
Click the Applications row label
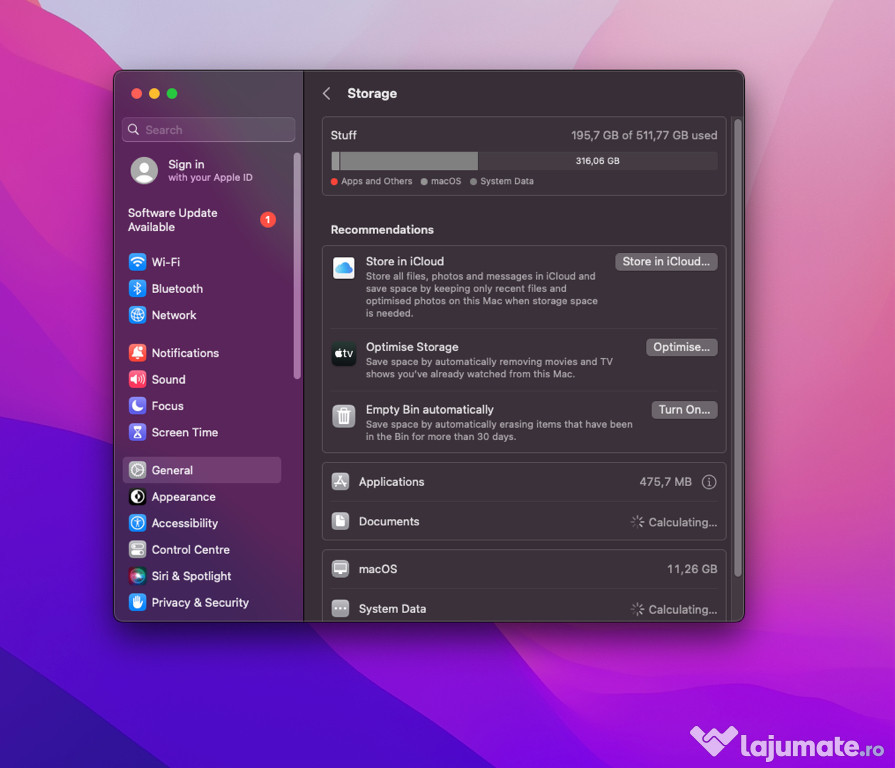pos(392,482)
